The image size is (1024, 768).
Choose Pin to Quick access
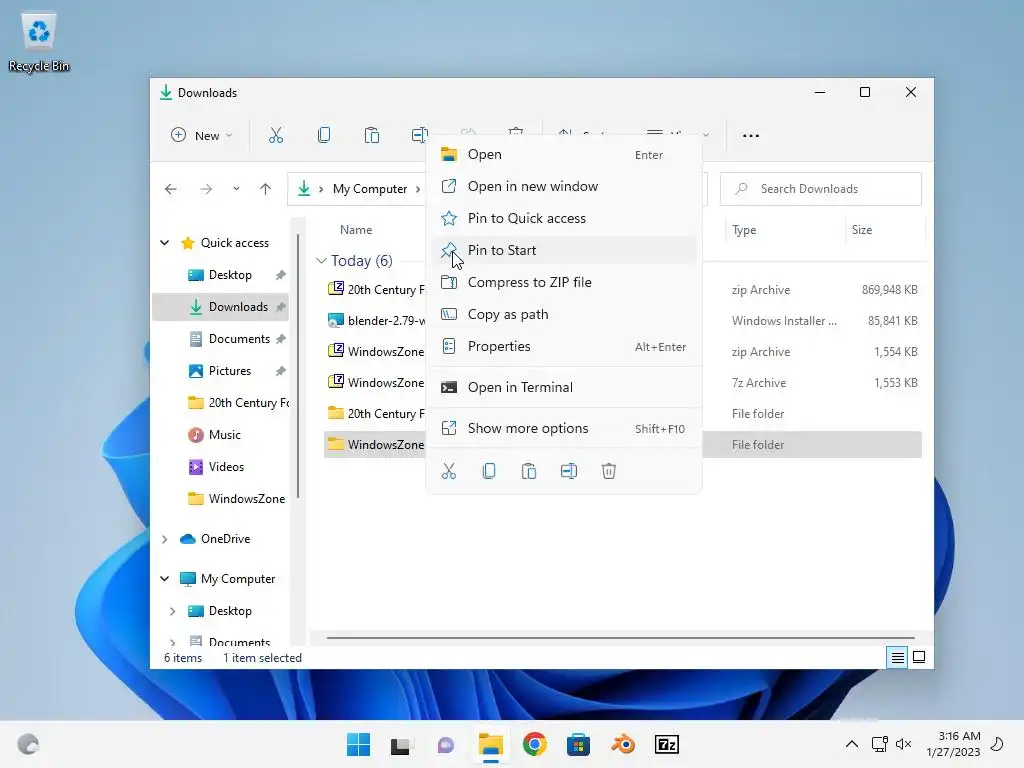click(x=564, y=218)
